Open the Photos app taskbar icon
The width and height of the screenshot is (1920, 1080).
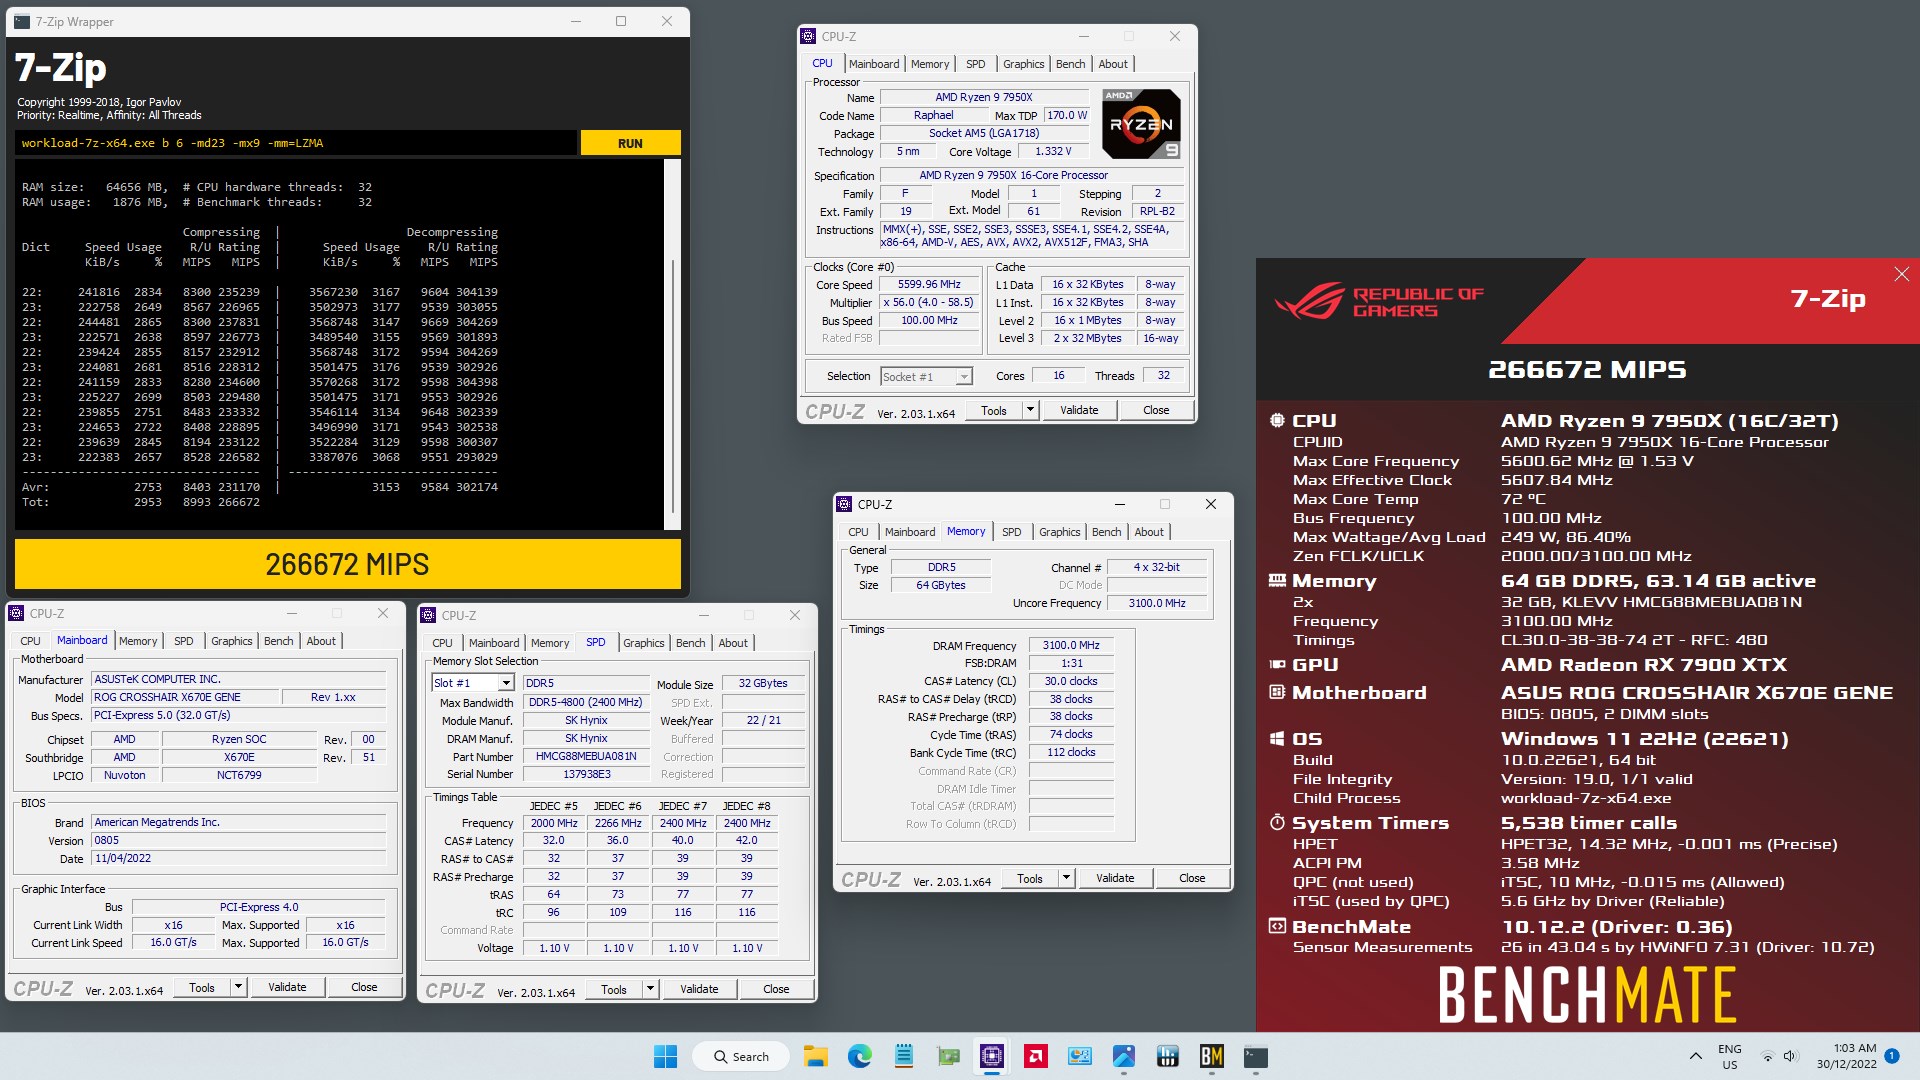[1124, 1056]
